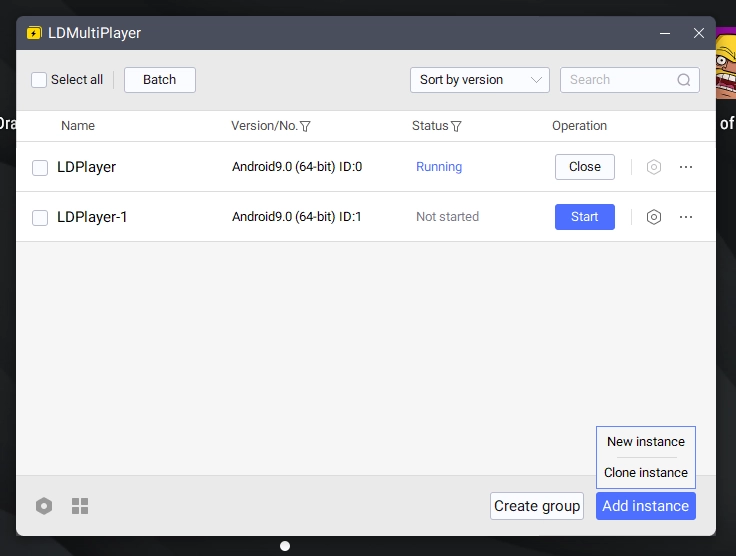Image resolution: width=736 pixels, height=556 pixels.
Task: Choose Clone instance from the popup menu
Action: [645, 473]
